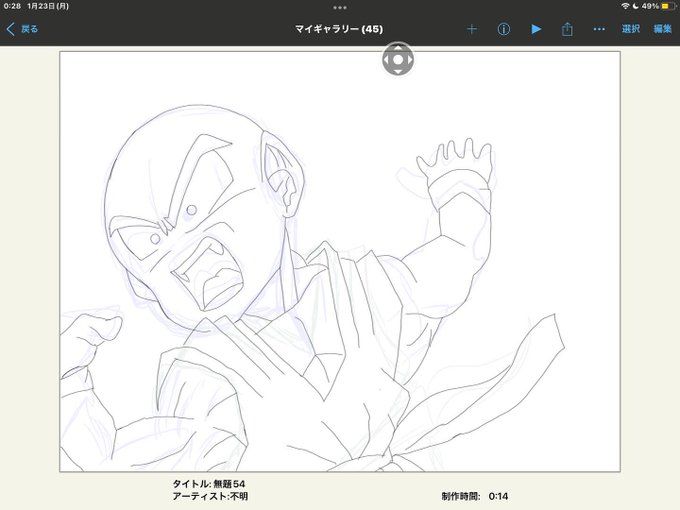Tap the battery 49% status indicator
680x510 pixels.
tap(658, 6)
